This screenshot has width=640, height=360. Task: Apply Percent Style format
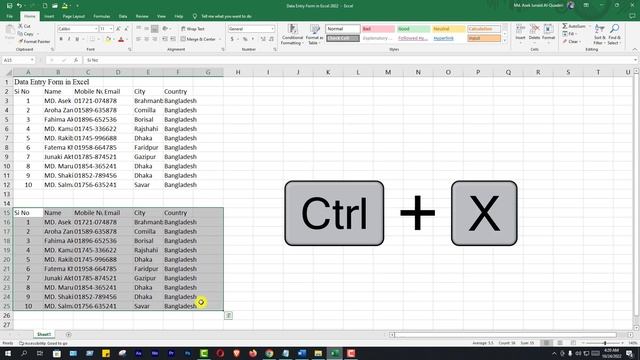pyautogui.click(x=245, y=39)
